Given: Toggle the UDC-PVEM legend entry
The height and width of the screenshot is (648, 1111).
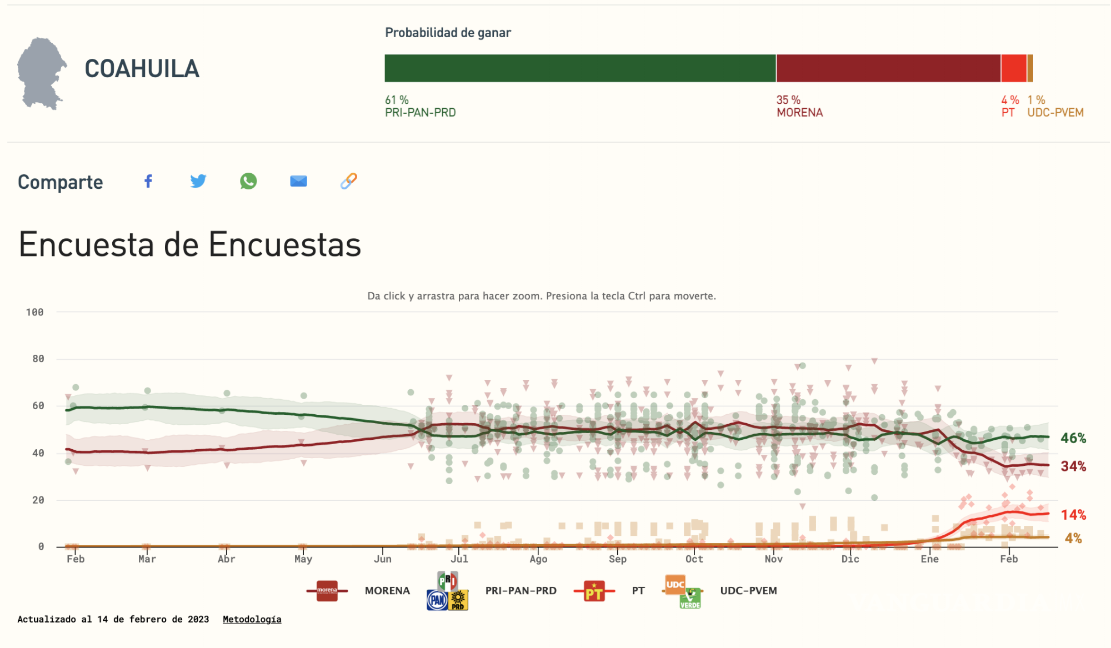Looking at the screenshot, I should (748, 590).
